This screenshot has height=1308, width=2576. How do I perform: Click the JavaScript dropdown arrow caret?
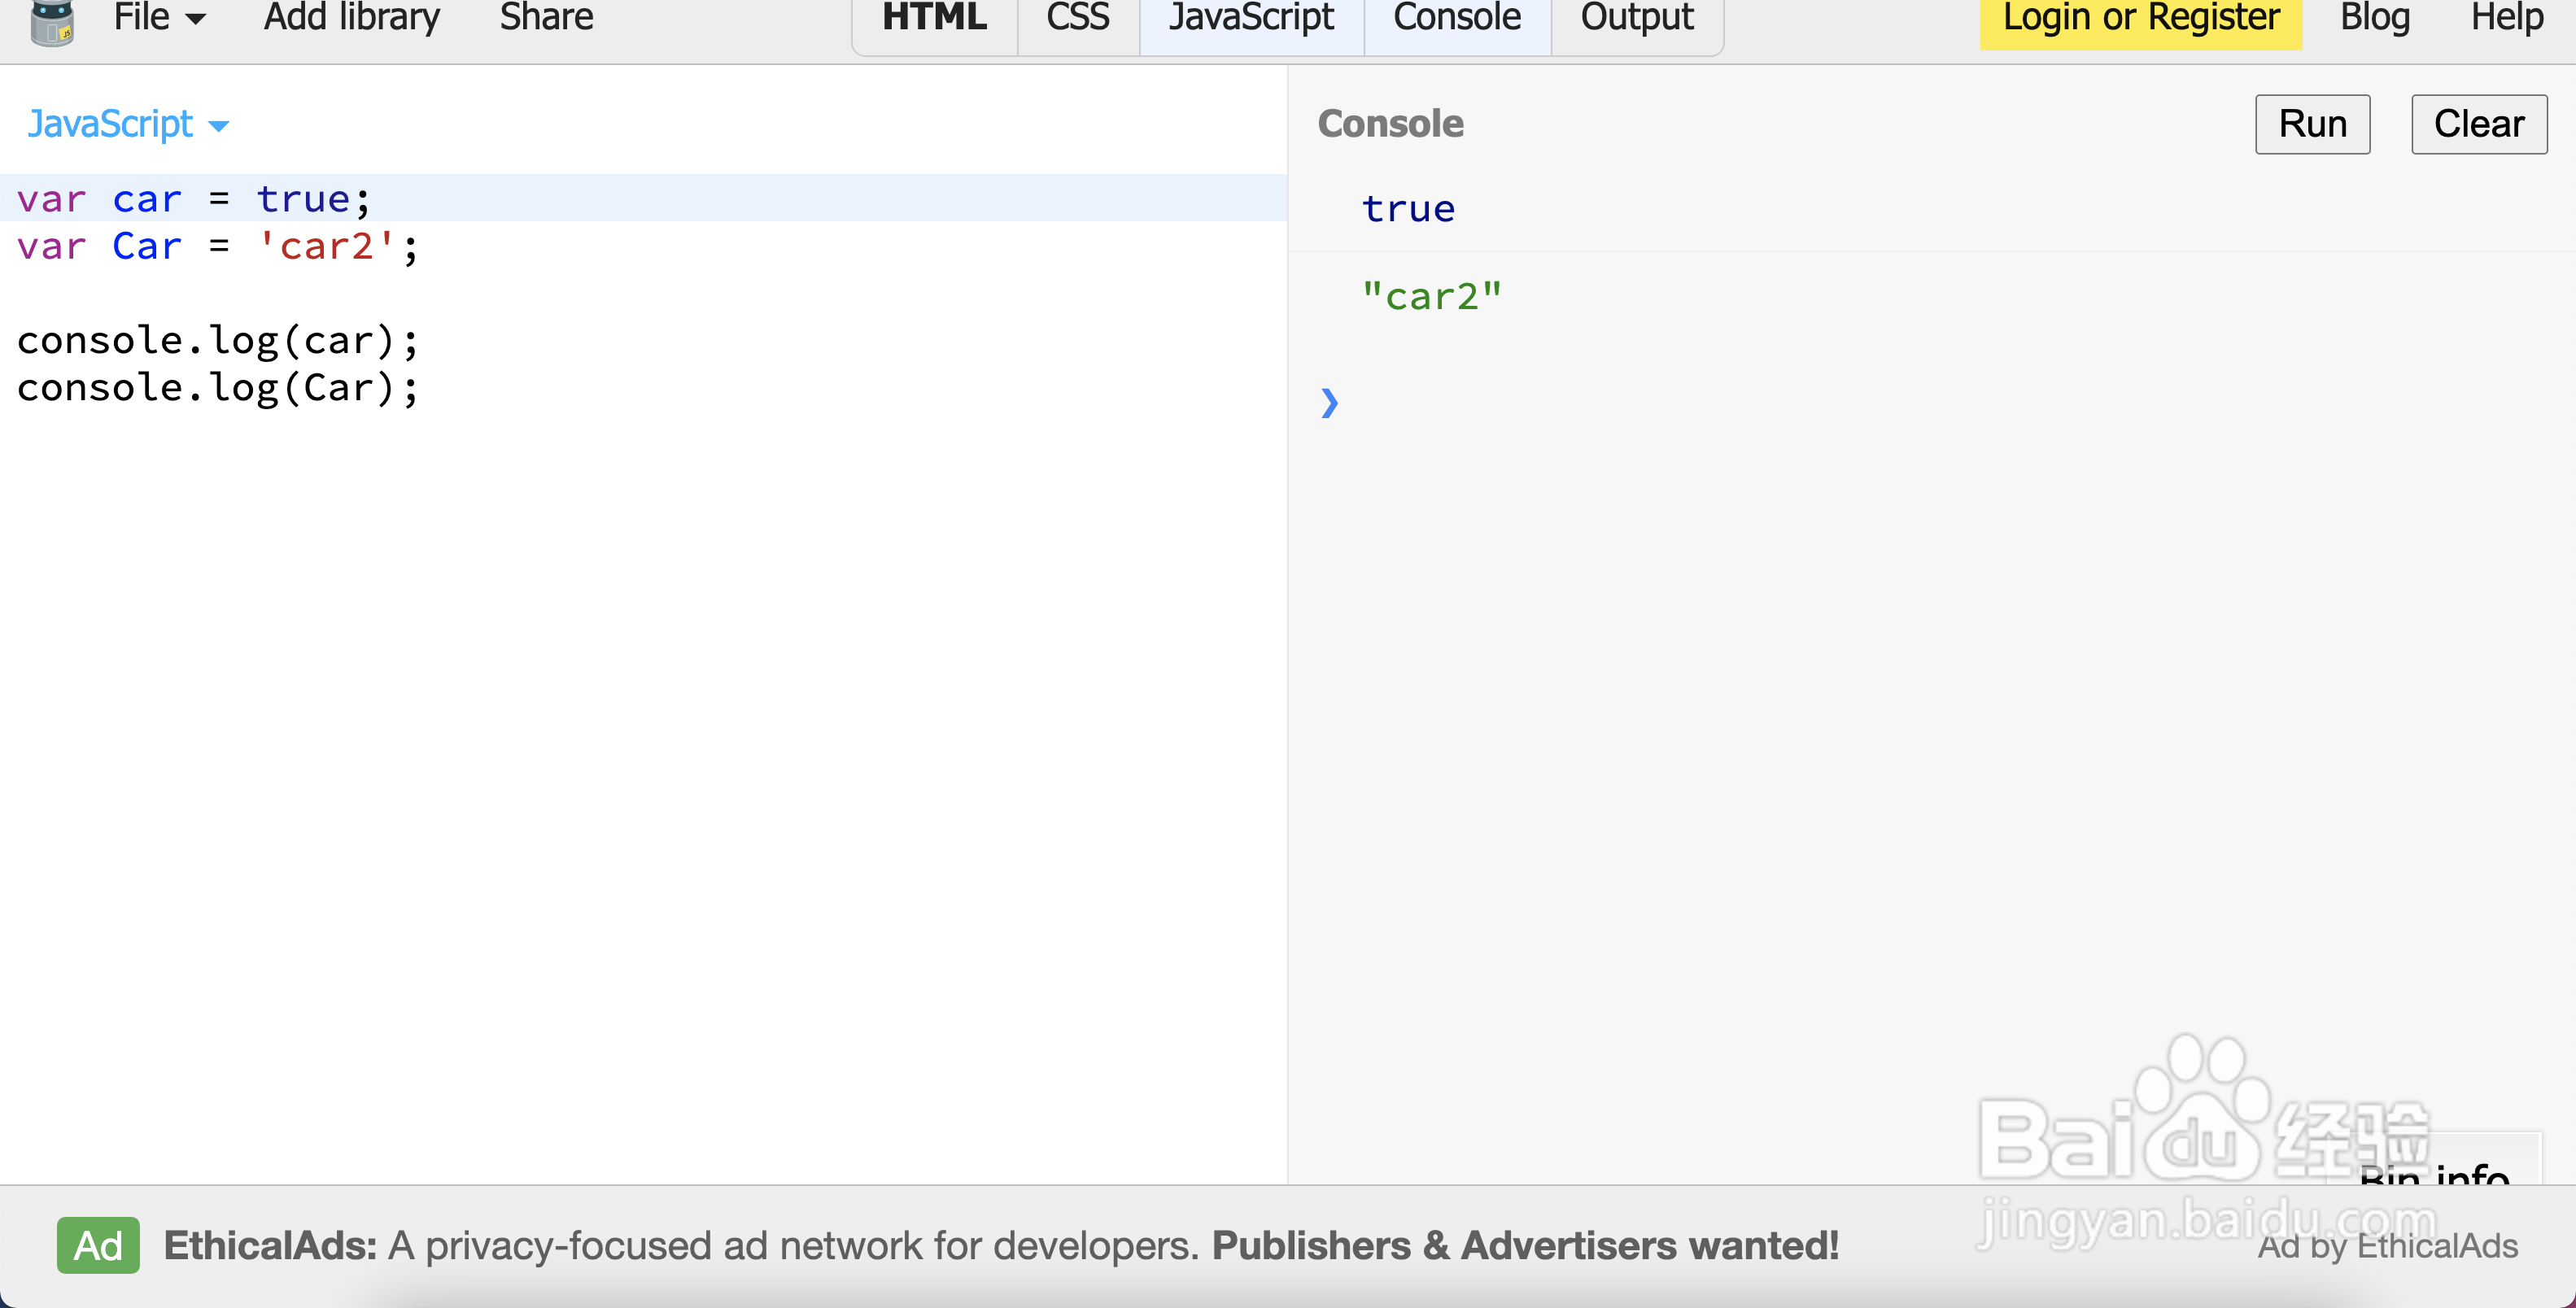(218, 126)
